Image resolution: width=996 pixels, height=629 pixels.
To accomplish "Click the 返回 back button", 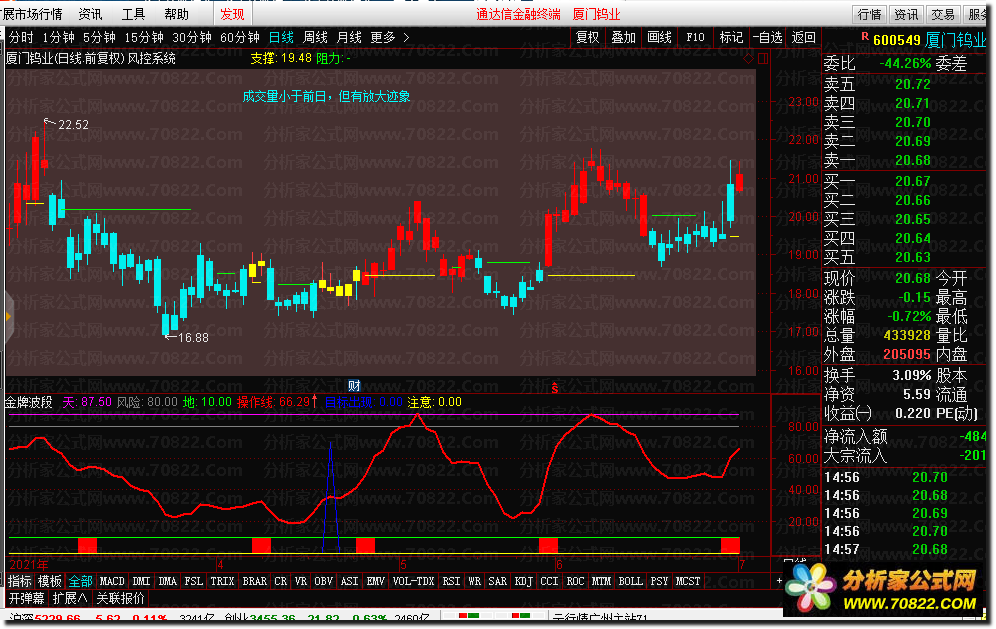I will (804, 37).
